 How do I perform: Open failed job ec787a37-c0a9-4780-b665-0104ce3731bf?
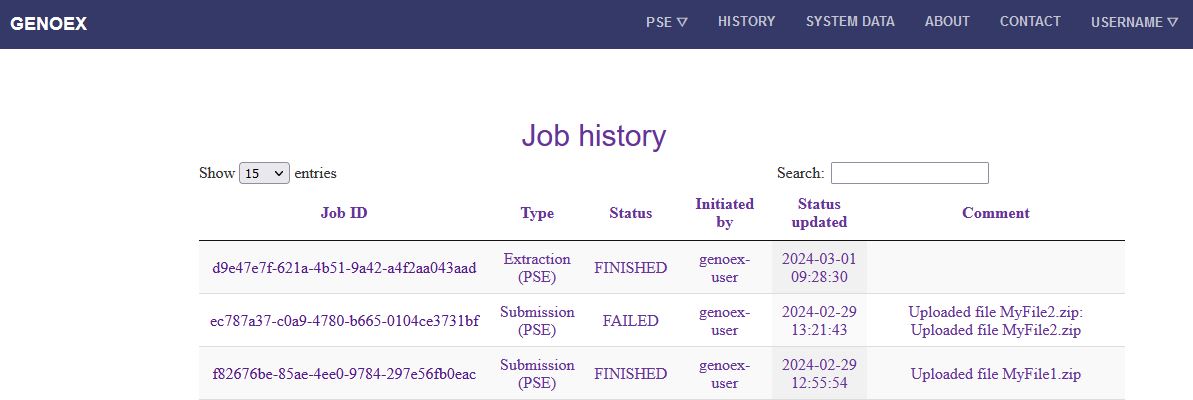[344, 321]
